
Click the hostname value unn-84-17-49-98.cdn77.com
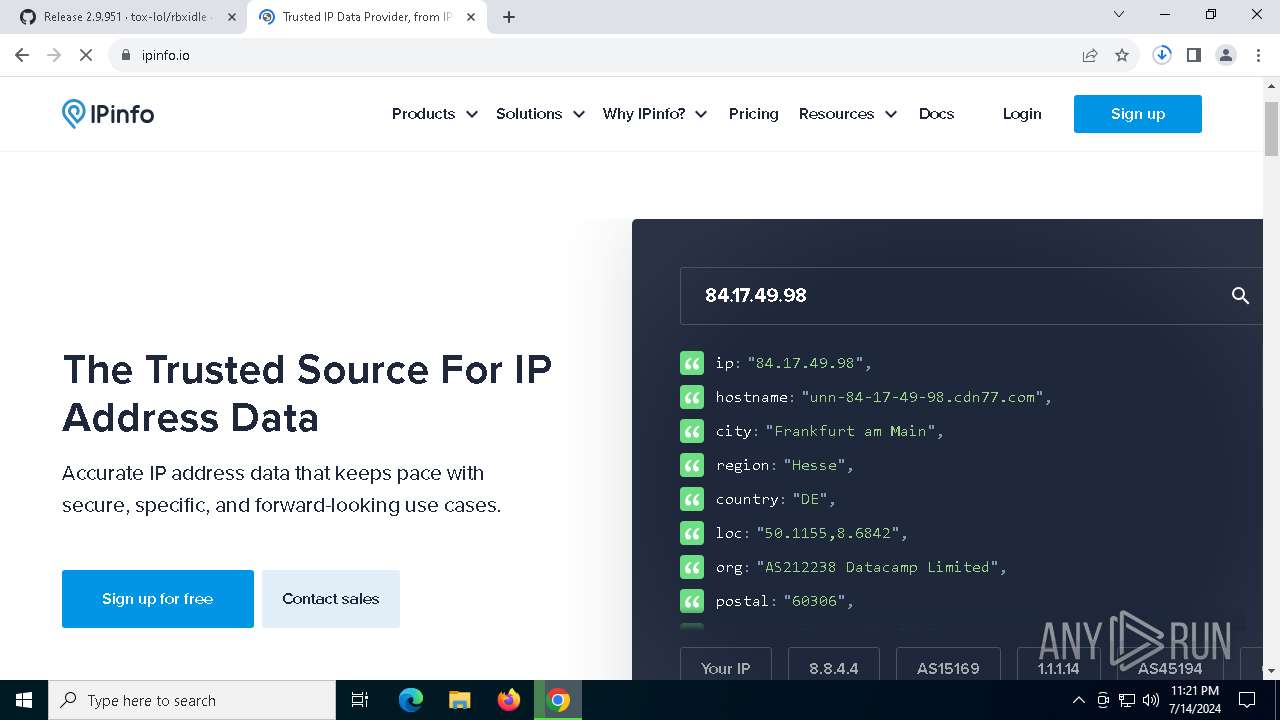pos(923,397)
